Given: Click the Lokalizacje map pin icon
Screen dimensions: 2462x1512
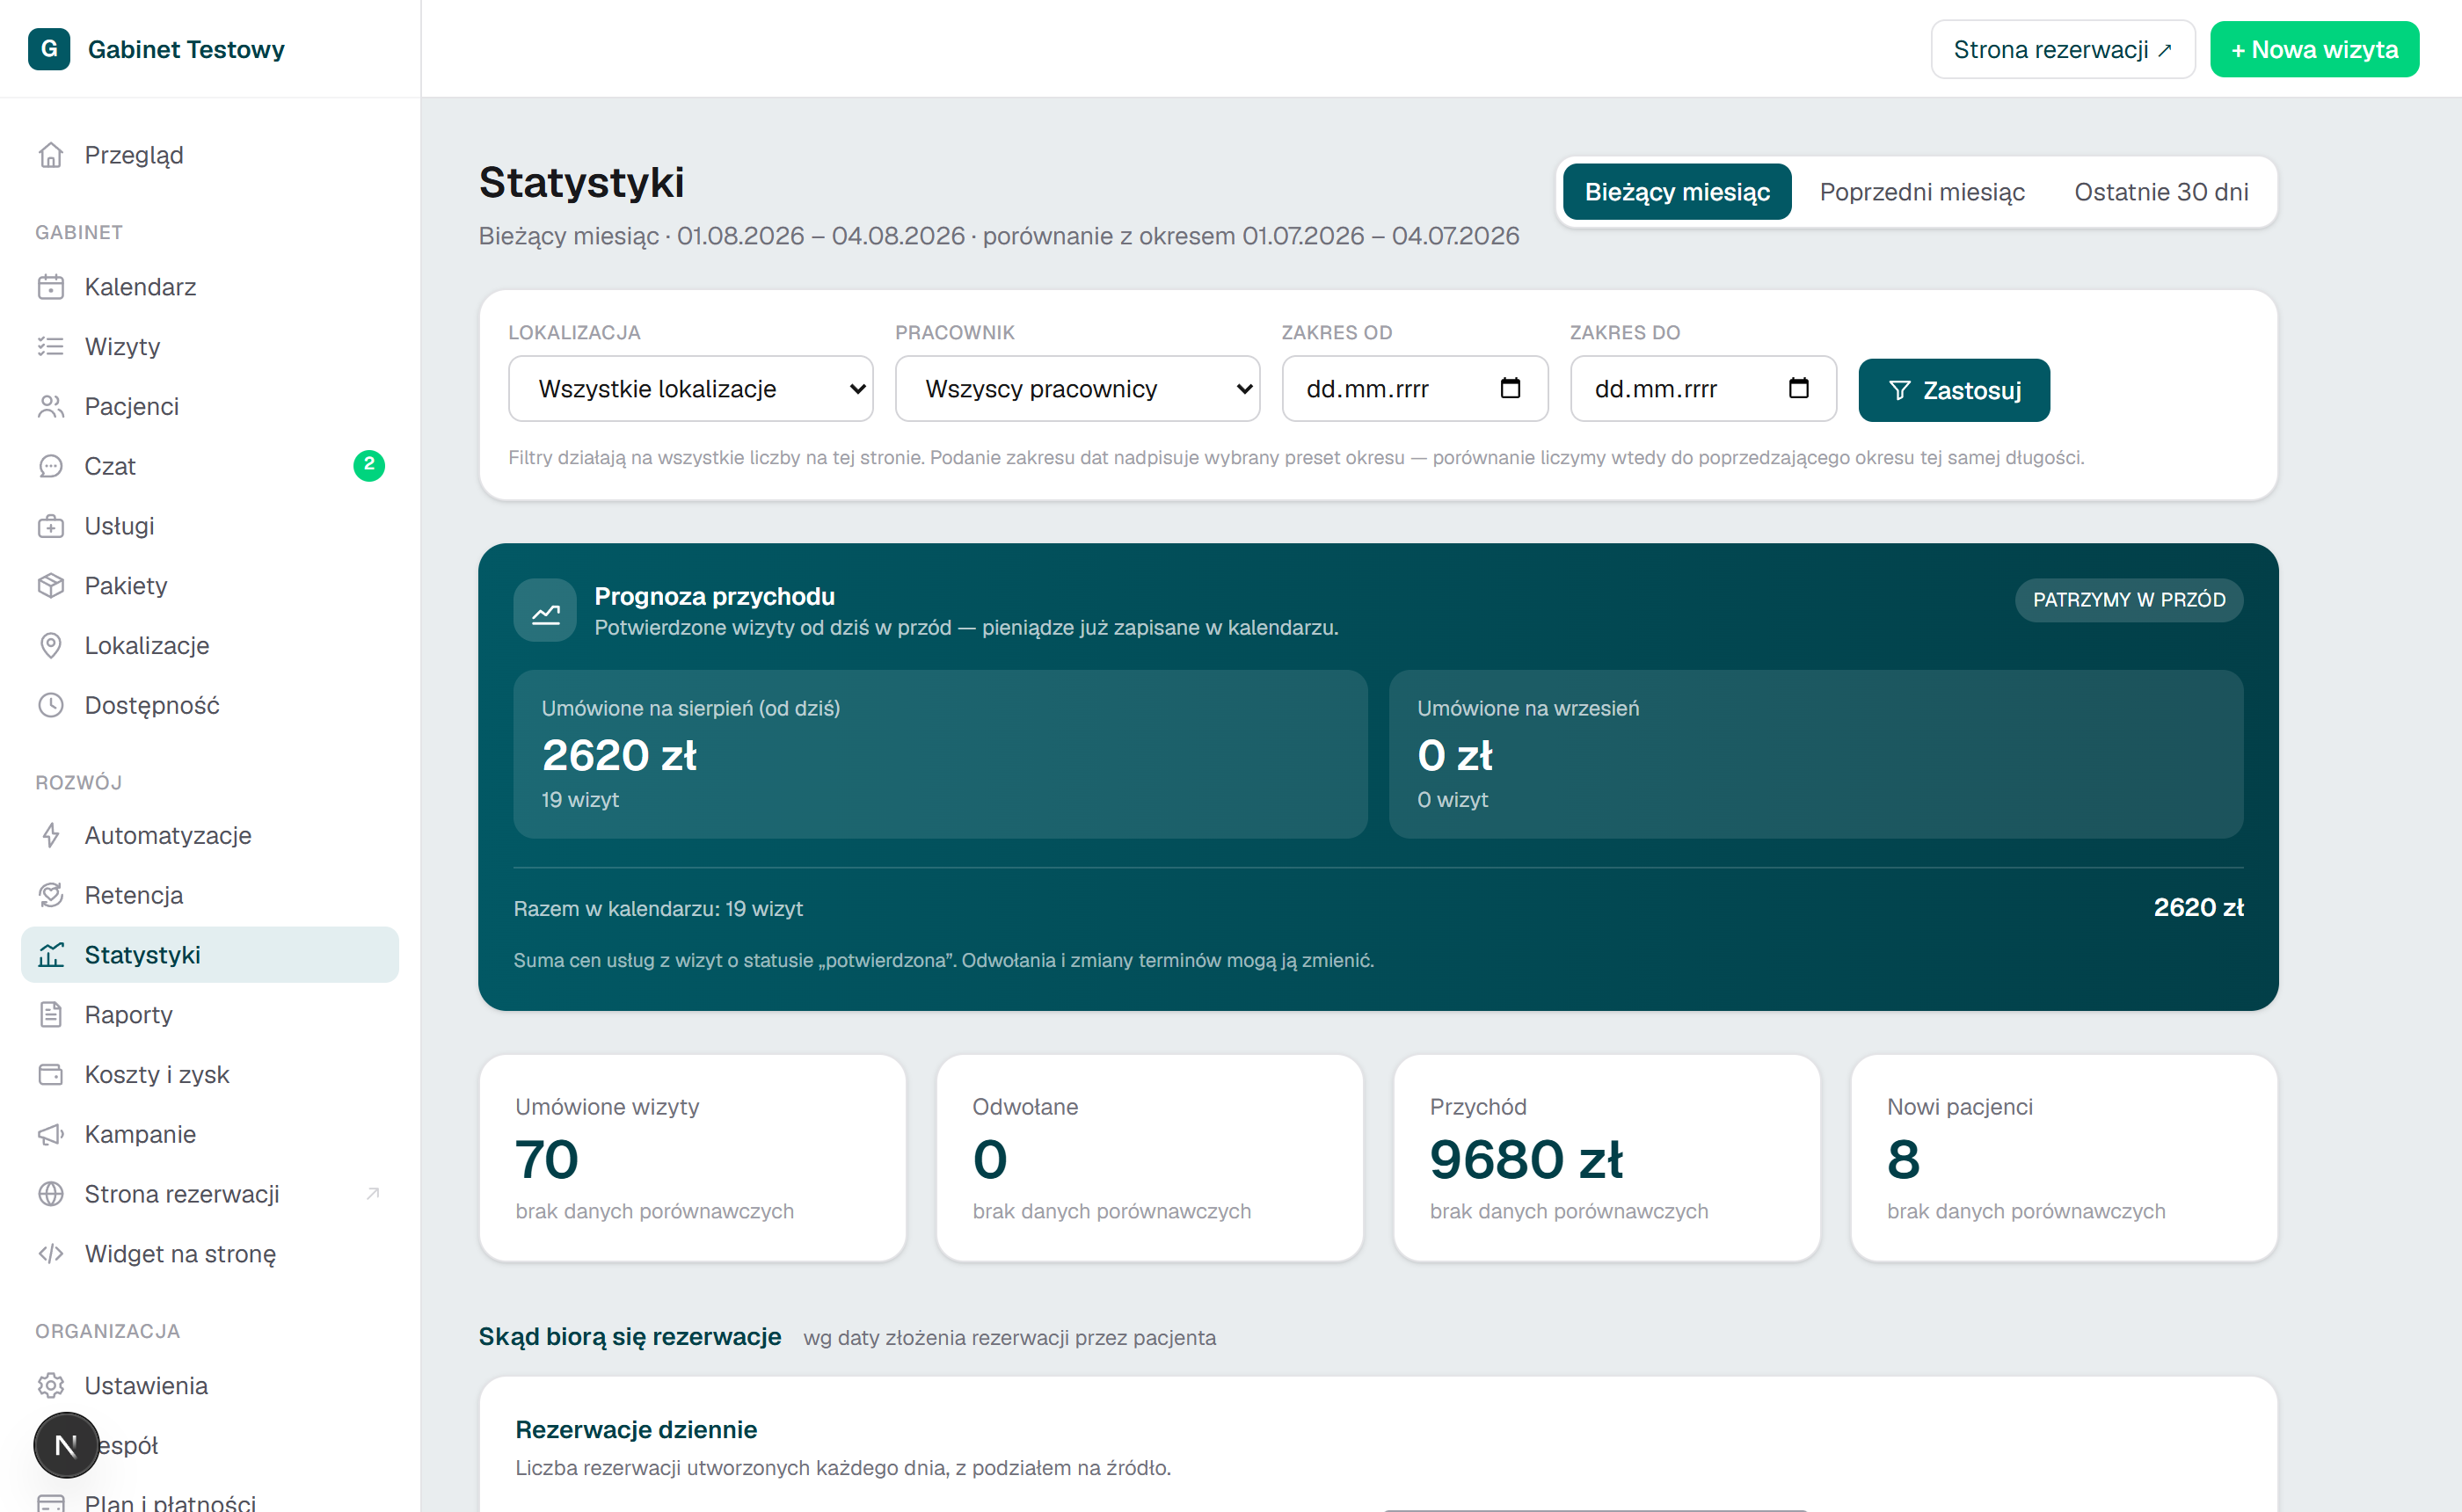Looking at the screenshot, I should 51,646.
